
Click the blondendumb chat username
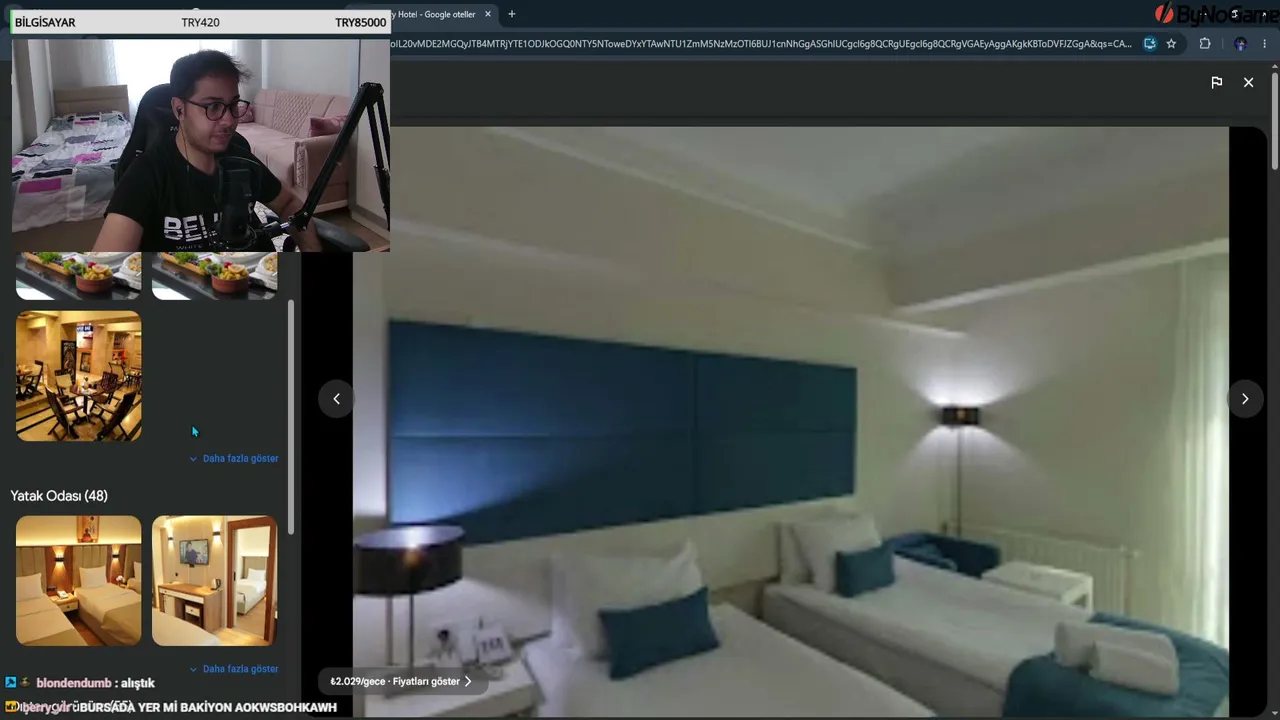[x=76, y=683]
